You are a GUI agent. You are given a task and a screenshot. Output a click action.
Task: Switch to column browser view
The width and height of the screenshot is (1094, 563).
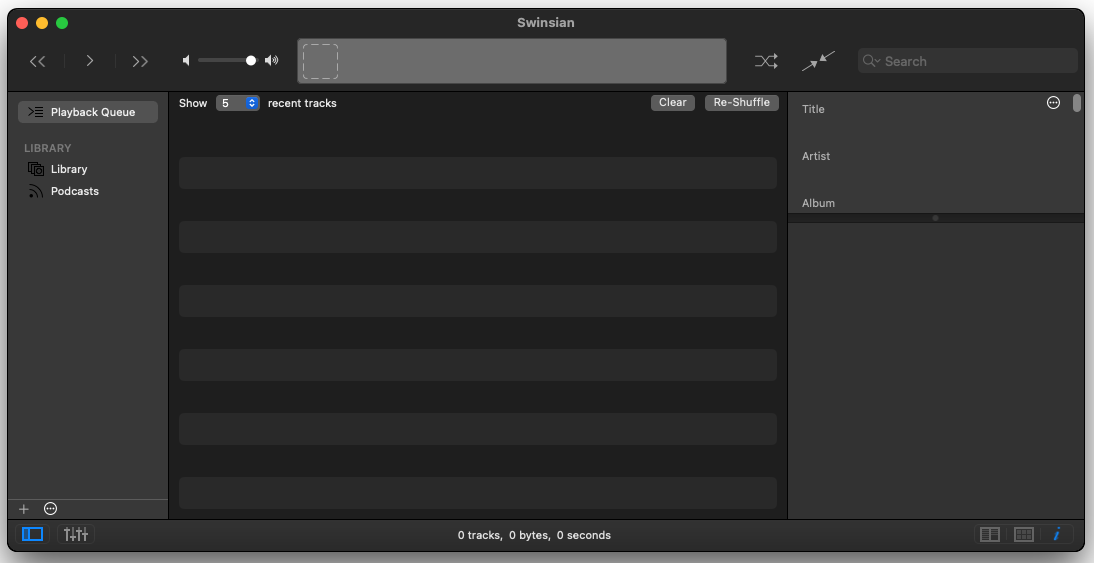point(990,534)
